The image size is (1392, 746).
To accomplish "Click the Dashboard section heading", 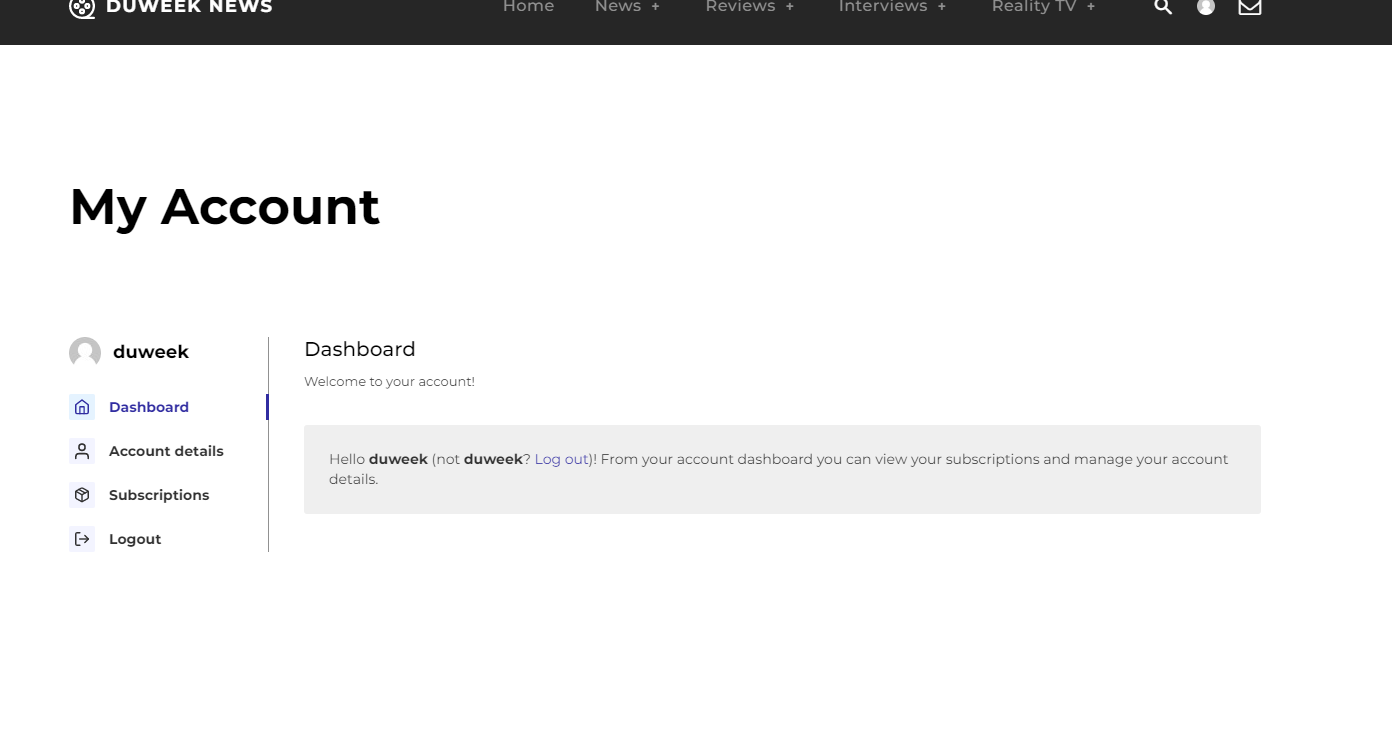I will click(360, 349).
